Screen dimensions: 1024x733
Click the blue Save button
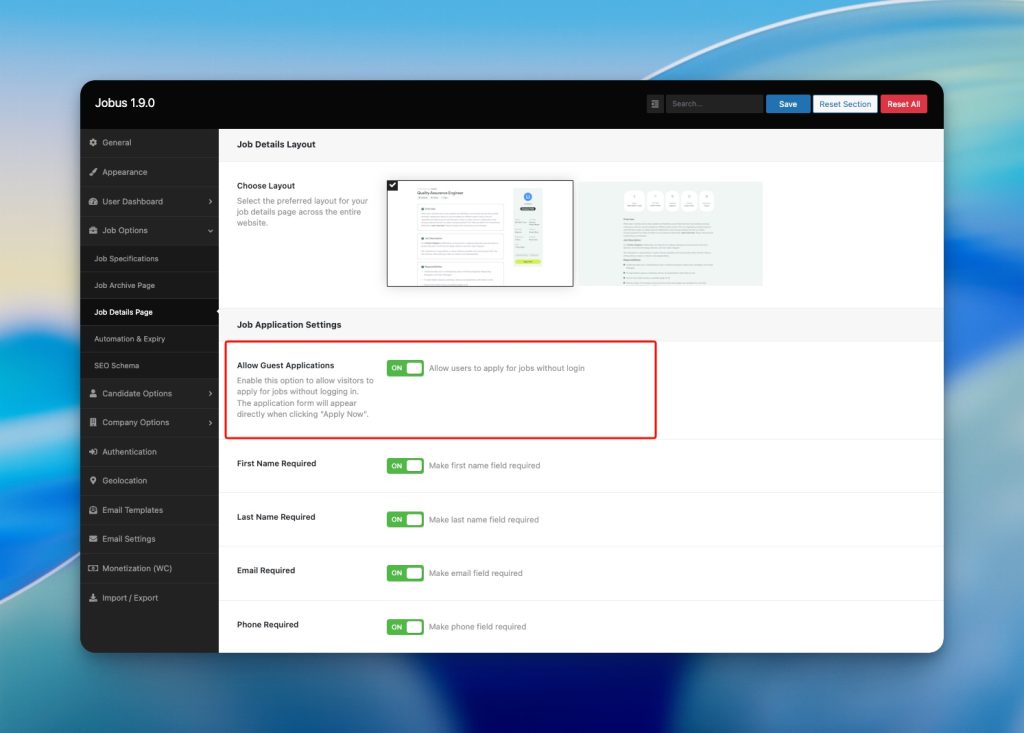tap(788, 104)
